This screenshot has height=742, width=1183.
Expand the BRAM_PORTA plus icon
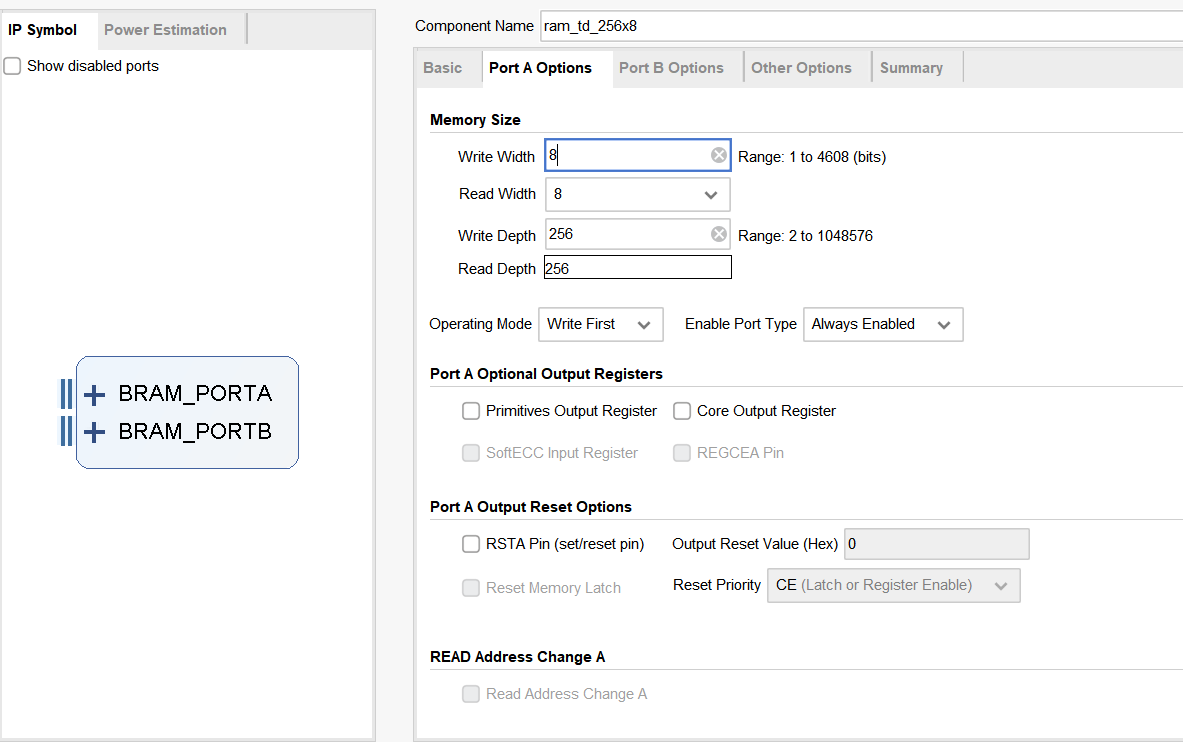click(94, 395)
